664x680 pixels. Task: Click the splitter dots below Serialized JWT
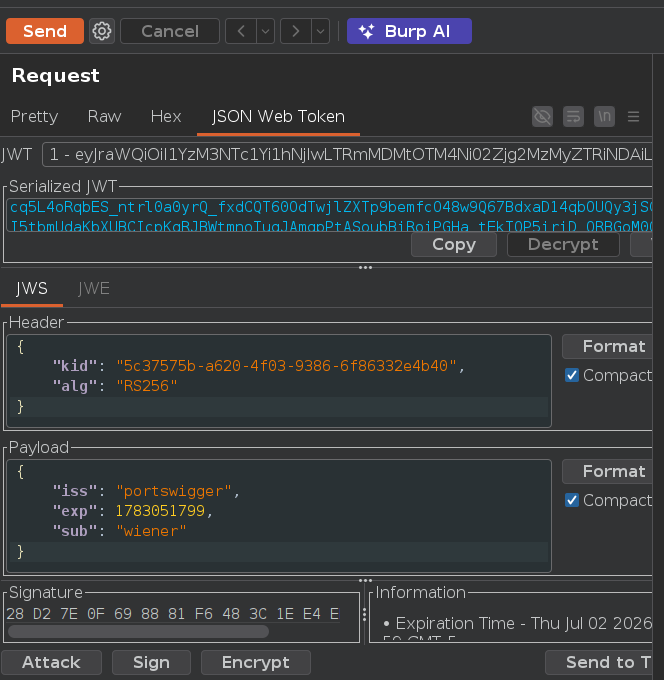[x=366, y=268]
